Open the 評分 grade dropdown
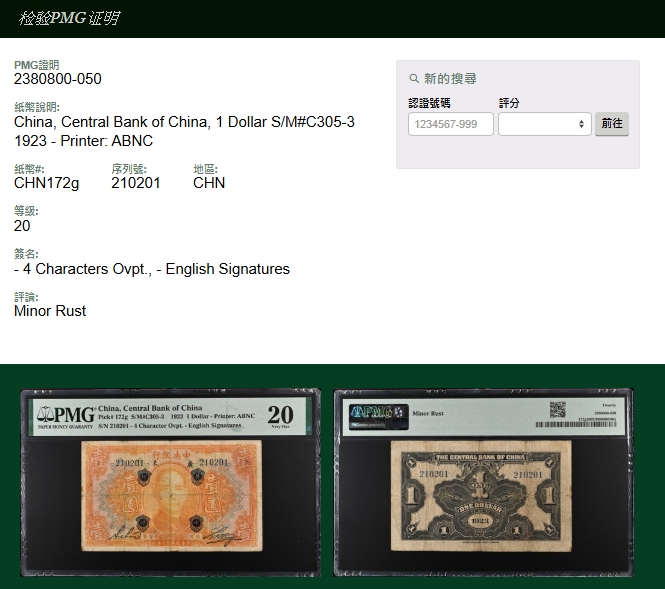 544,124
